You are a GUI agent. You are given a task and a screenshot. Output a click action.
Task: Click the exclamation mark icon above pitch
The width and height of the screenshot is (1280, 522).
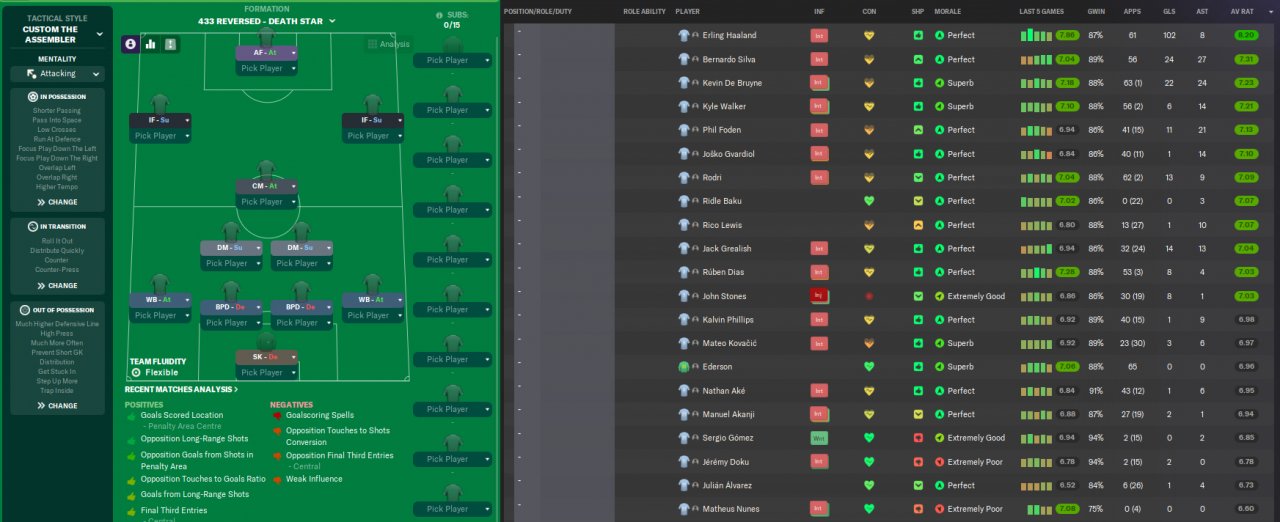tap(170, 44)
